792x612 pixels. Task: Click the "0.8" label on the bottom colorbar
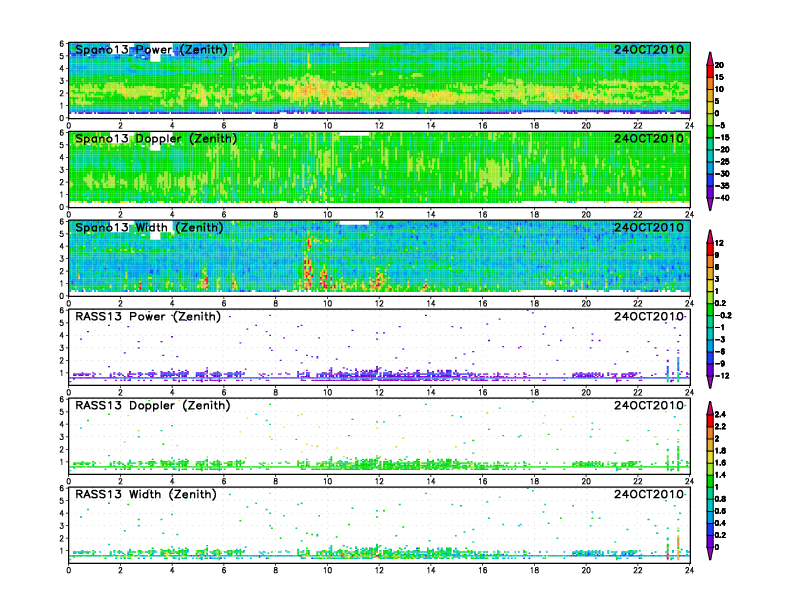[x=720, y=499]
